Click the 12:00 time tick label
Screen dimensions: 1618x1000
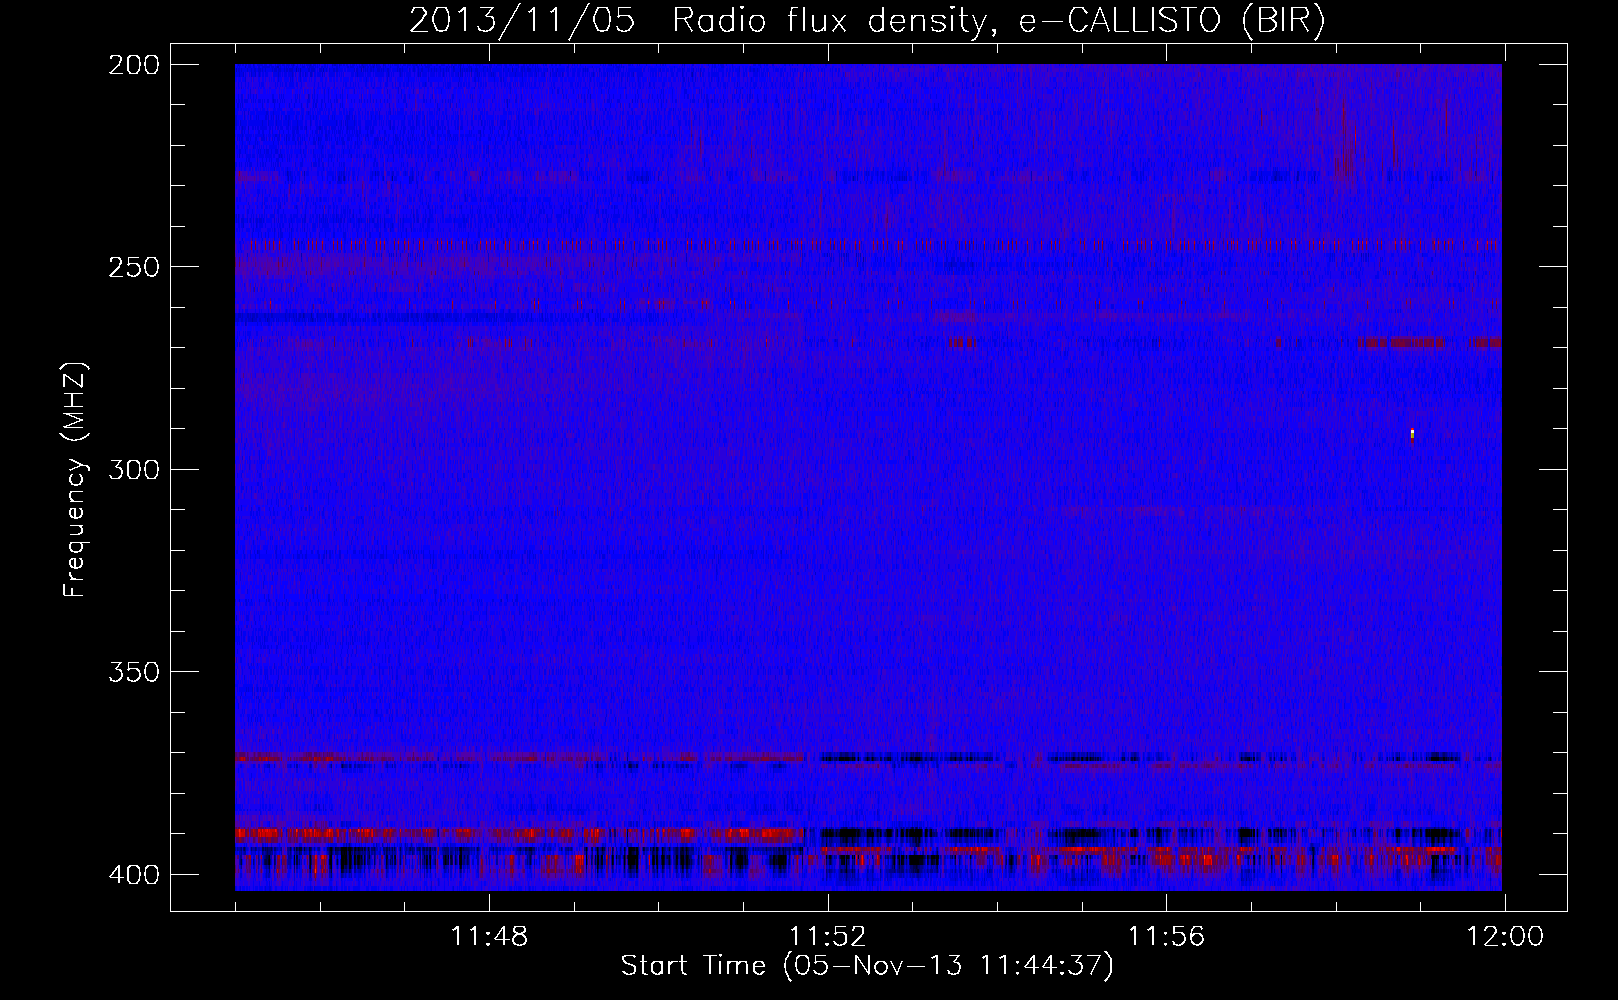coord(1505,937)
